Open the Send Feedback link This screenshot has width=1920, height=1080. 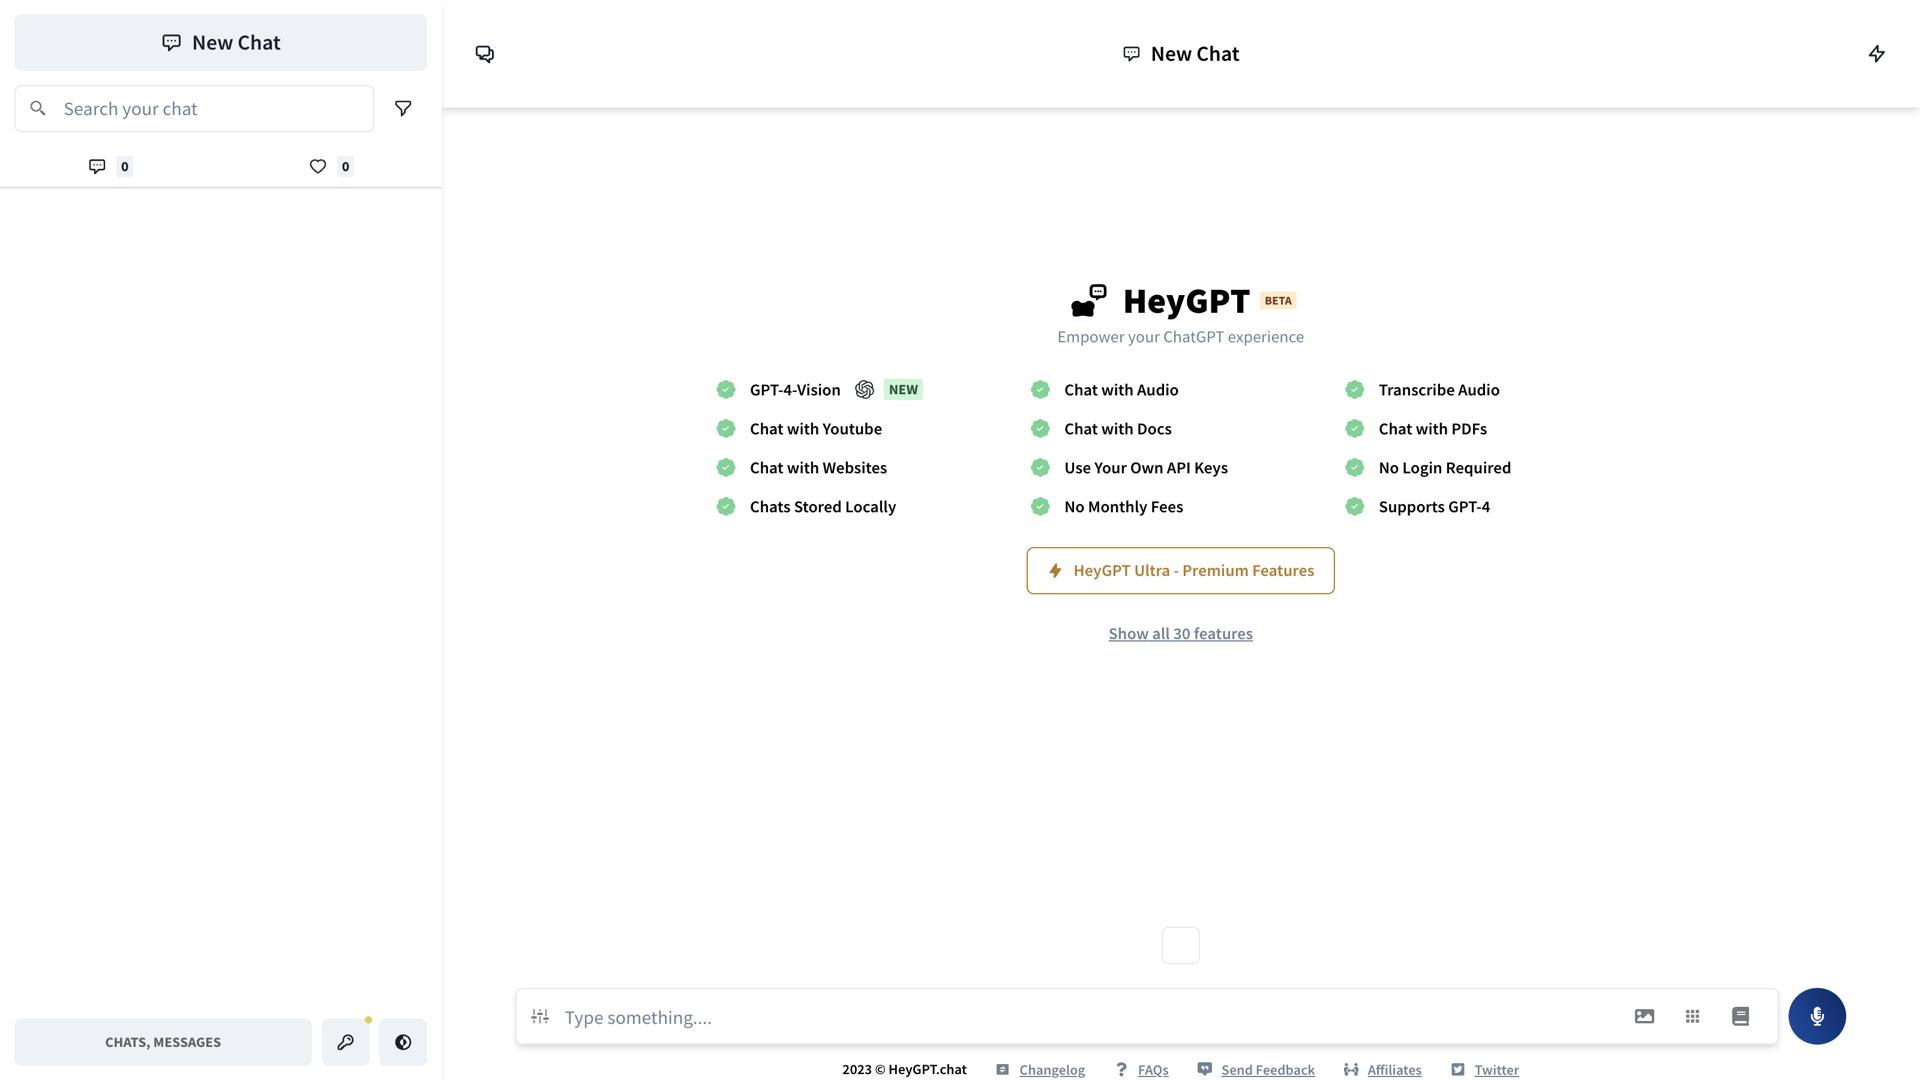point(1267,1070)
